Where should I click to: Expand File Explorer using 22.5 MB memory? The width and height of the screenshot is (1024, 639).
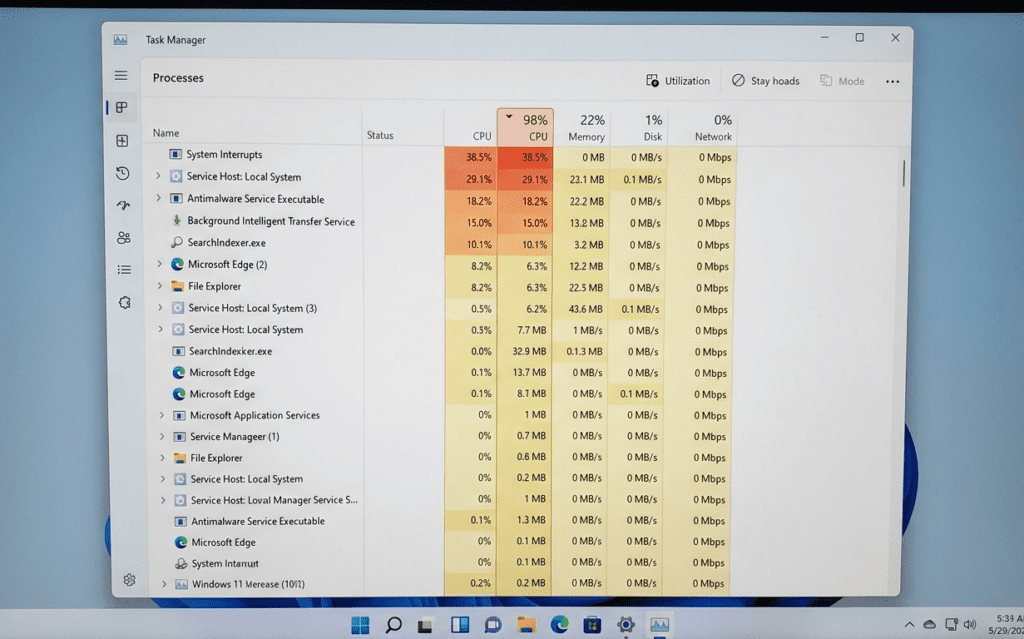159,286
